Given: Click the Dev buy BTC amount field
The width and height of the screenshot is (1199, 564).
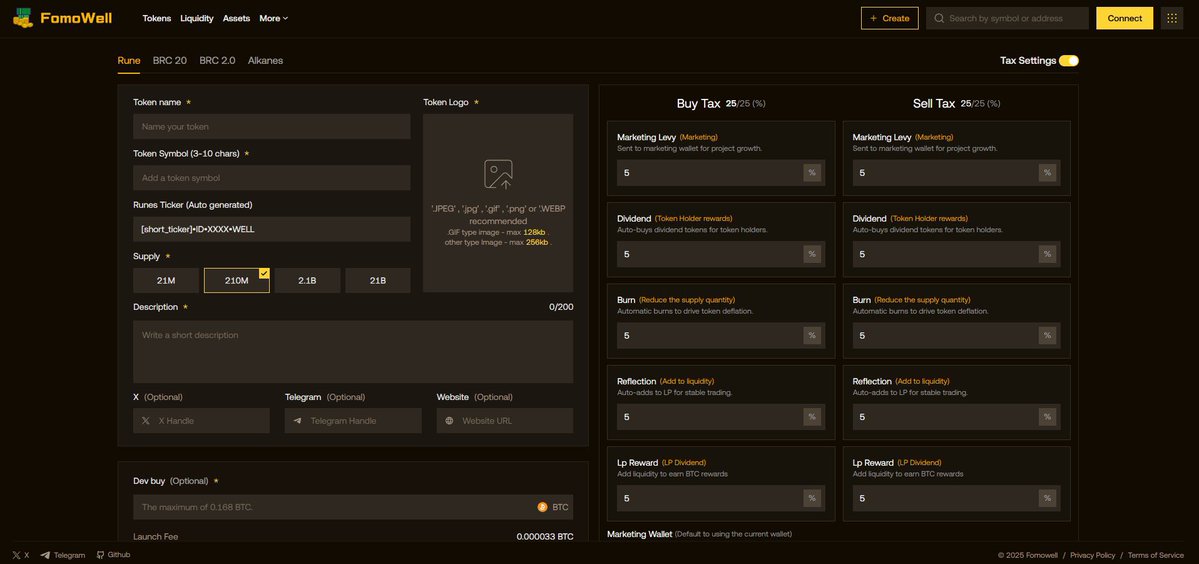Looking at the screenshot, I should click(353, 507).
